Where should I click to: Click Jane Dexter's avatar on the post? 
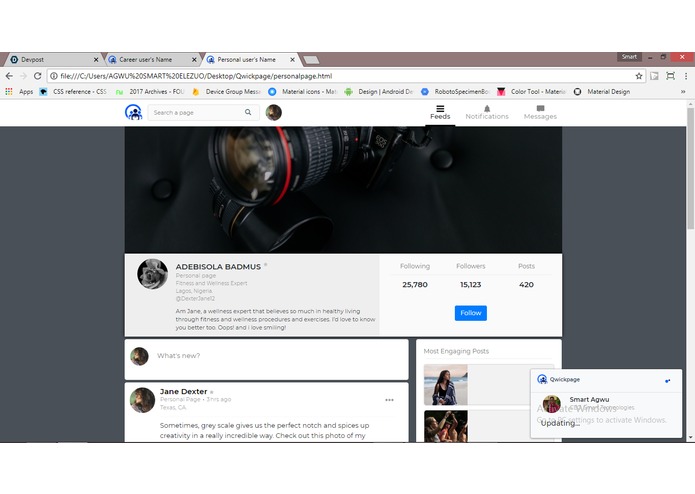142,400
